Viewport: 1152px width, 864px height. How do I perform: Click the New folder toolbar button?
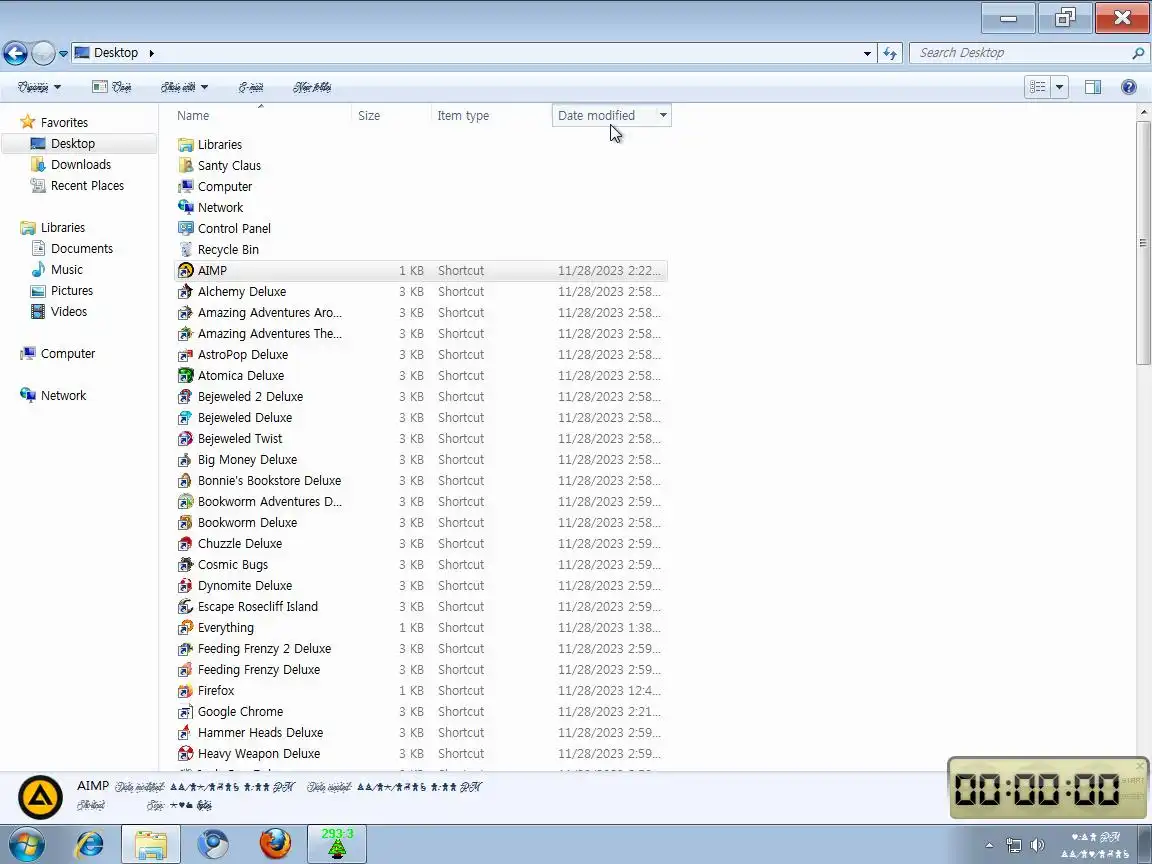(312, 87)
